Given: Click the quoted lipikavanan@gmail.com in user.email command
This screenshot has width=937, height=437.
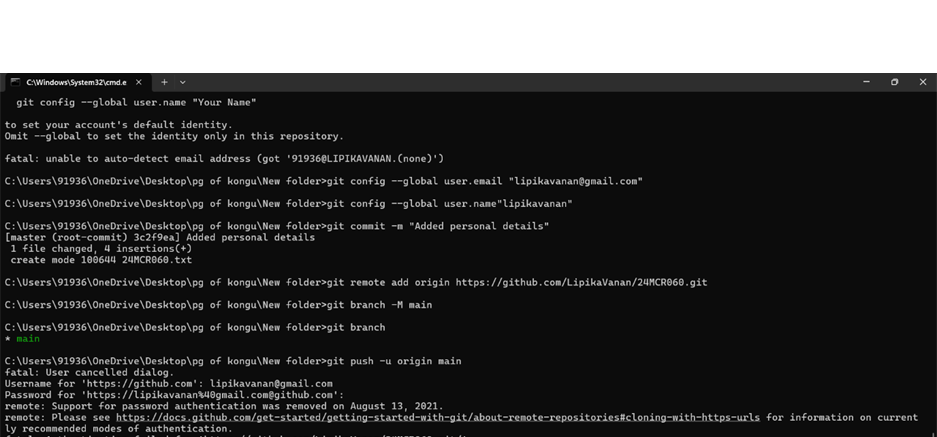Looking at the screenshot, I should click(x=575, y=181).
